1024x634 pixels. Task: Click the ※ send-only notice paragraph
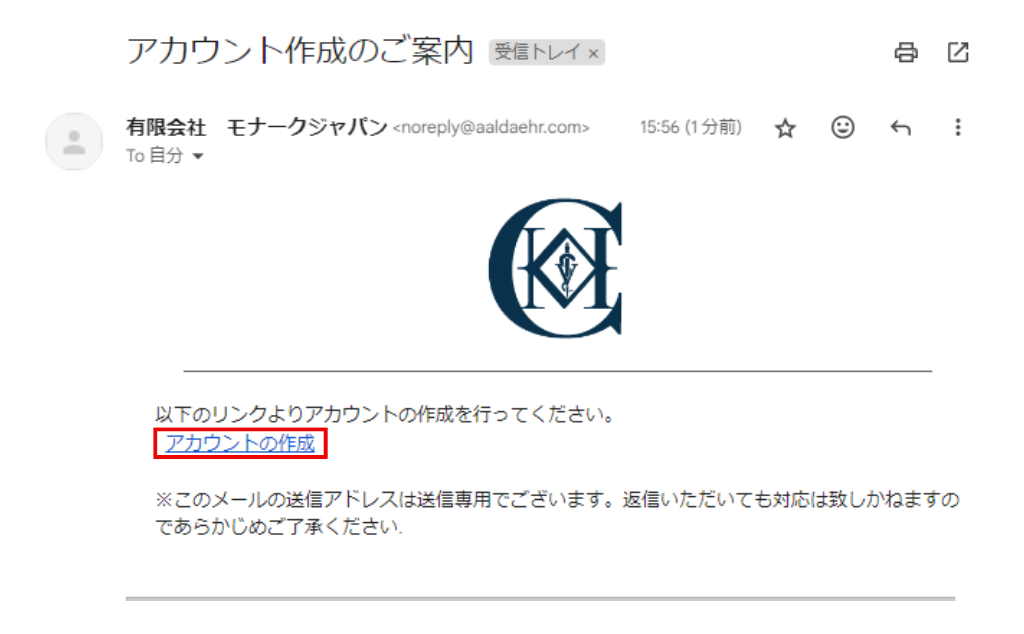pos(556,513)
